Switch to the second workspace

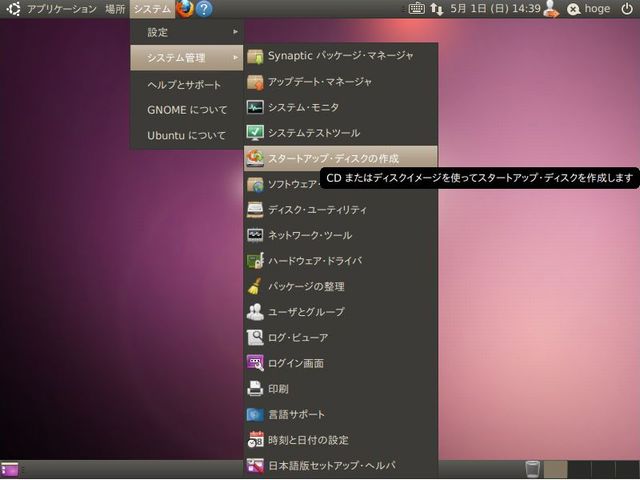pyautogui.click(x=579, y=469)
